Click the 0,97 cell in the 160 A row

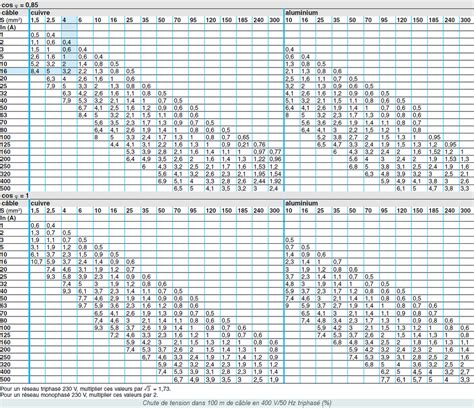pos(259,152)
